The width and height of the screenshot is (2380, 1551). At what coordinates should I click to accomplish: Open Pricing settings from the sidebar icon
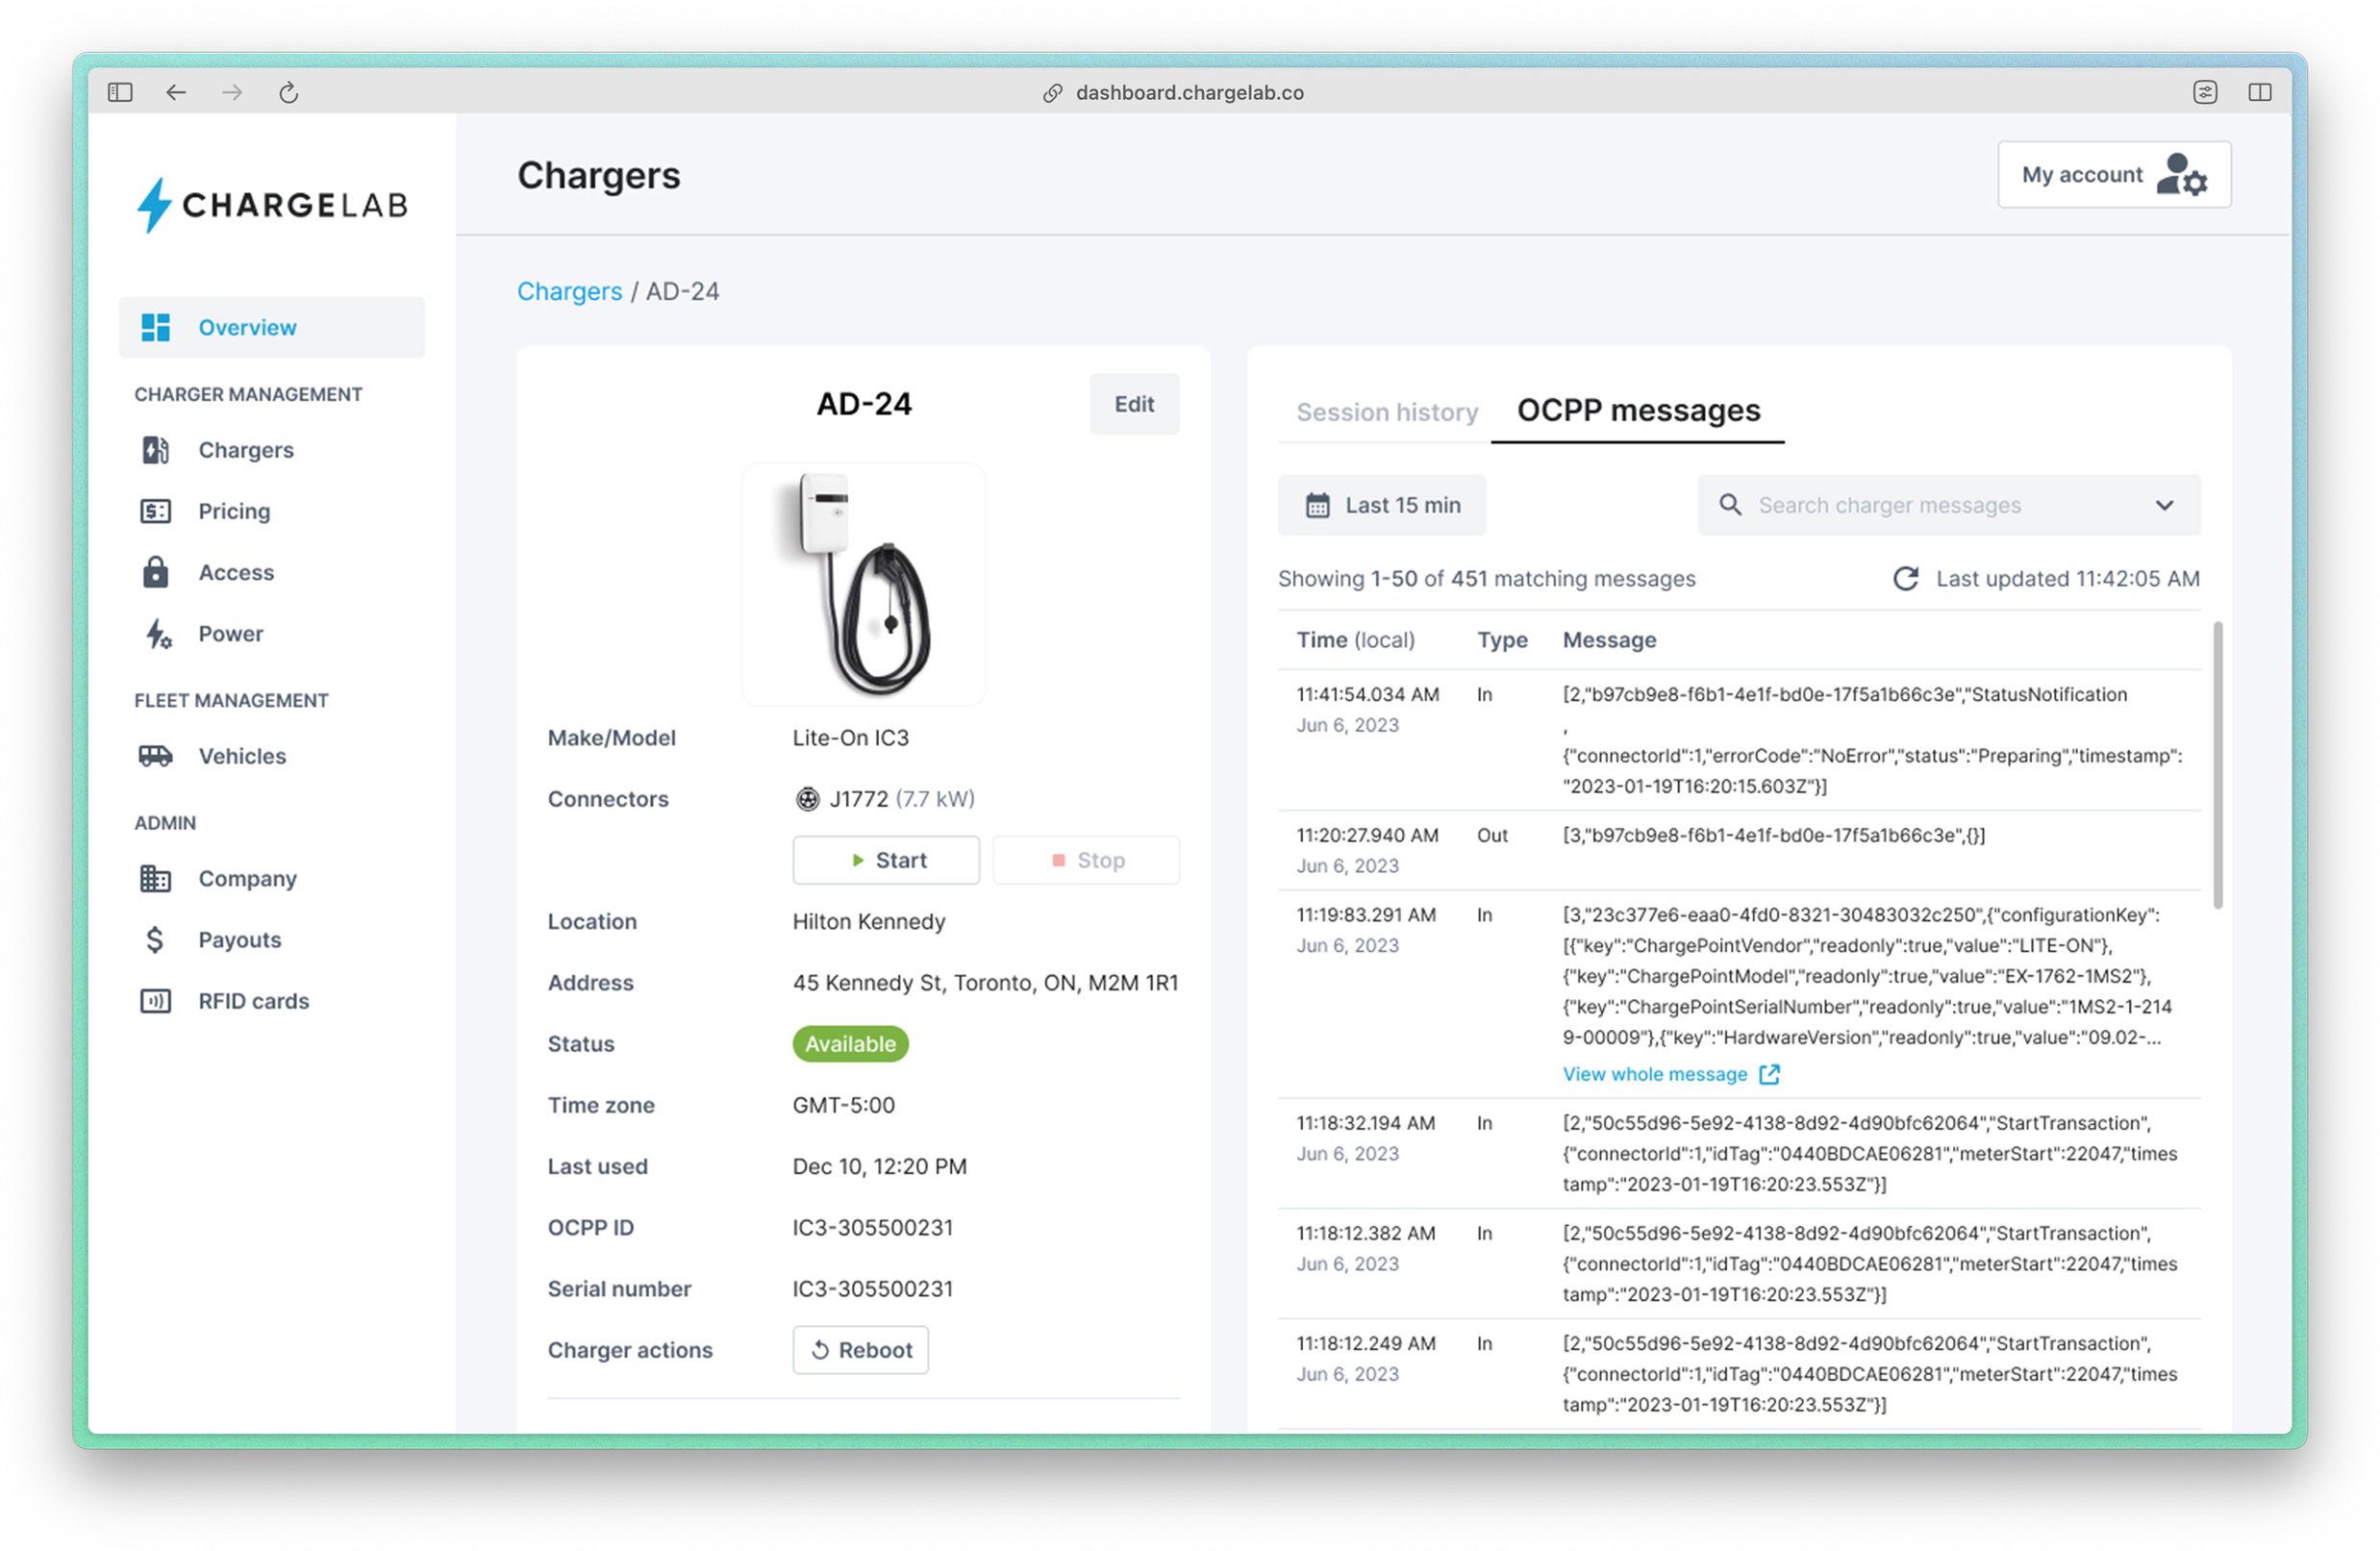point(155,511)
